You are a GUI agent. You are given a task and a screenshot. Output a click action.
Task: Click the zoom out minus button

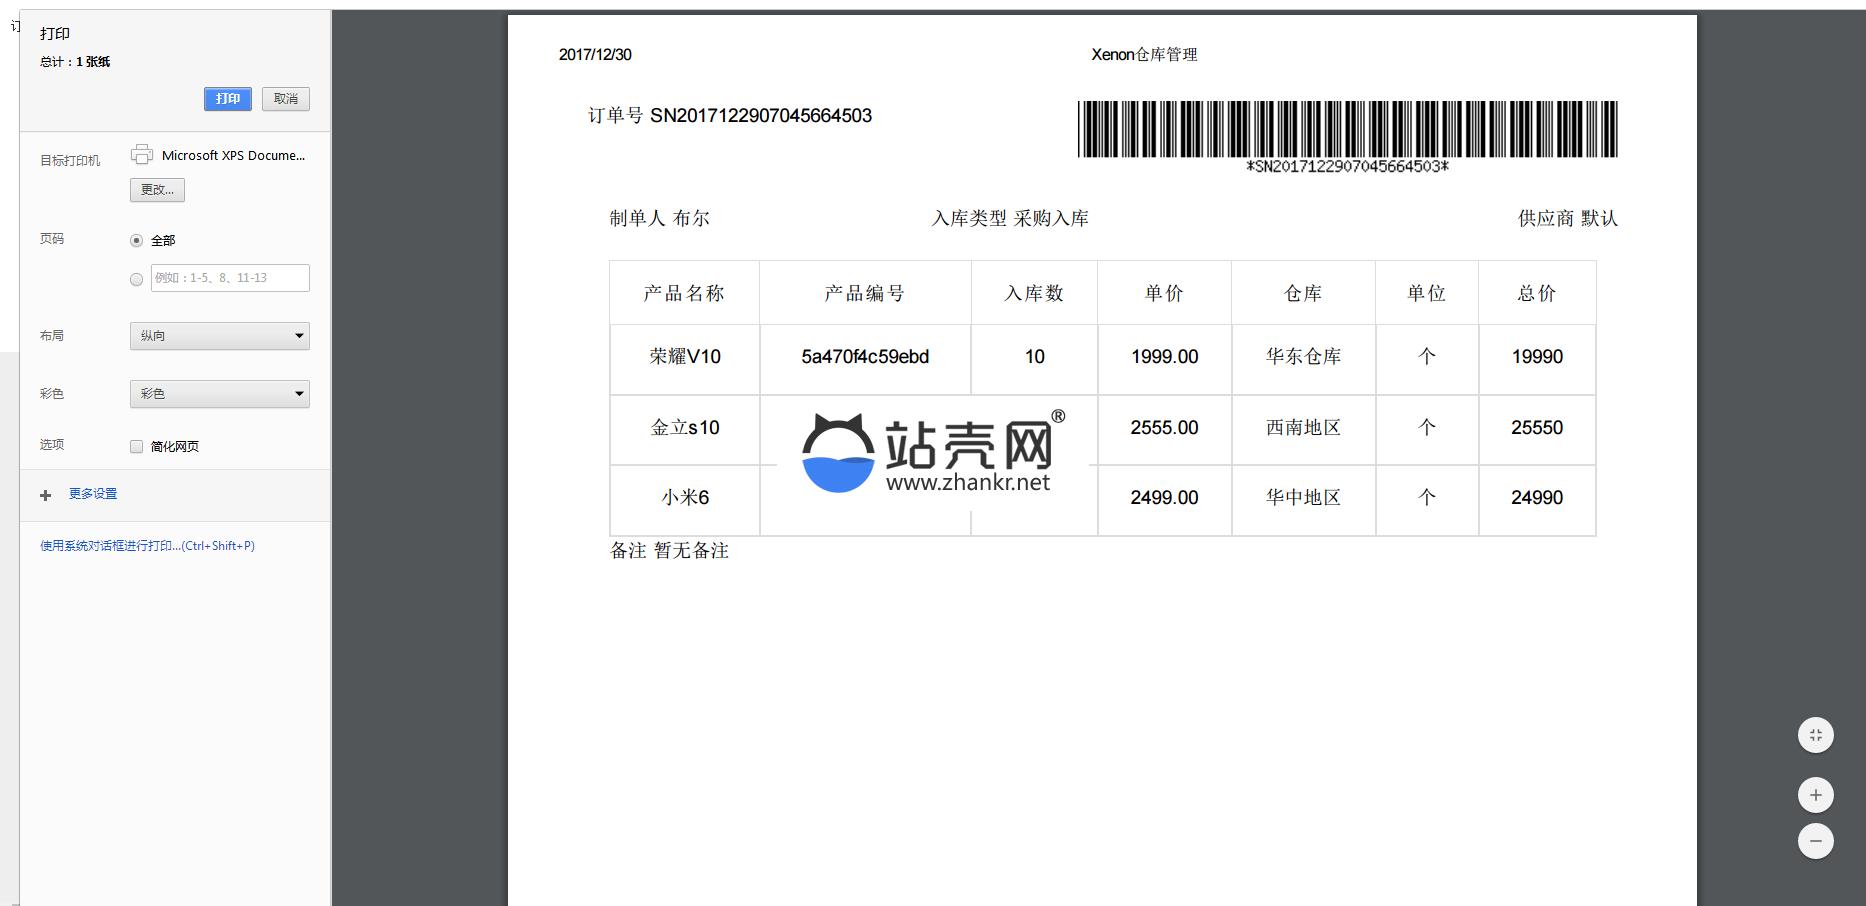pos(1815,841)
